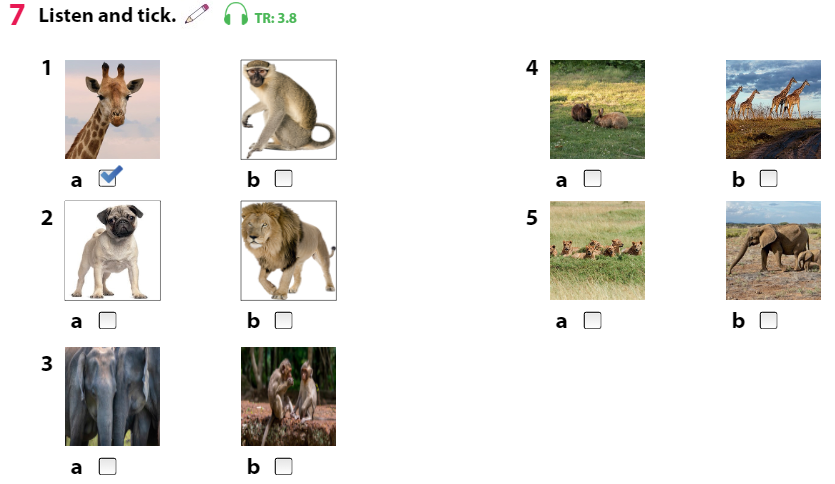The width and height of the screenshot is (835, 484).
Task: Tick checkbox b under the sitting monkey
Action: [x=283, y=179]
